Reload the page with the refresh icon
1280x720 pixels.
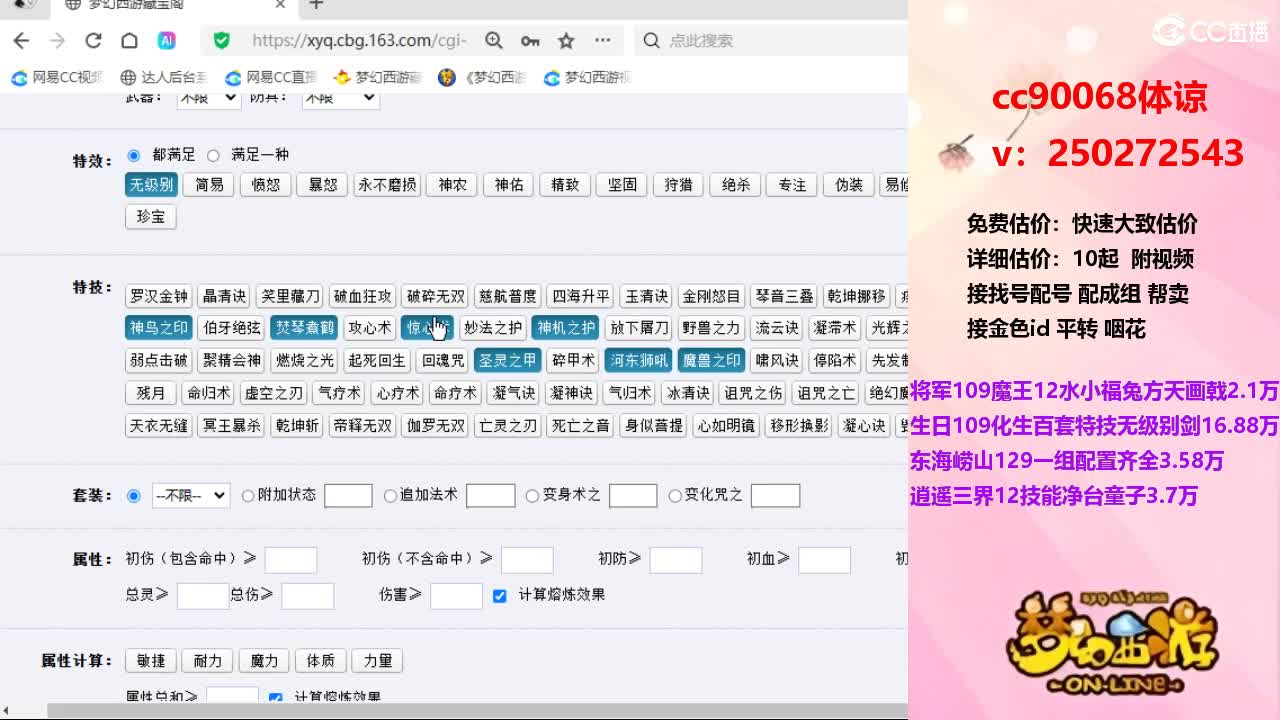(93, 40)
